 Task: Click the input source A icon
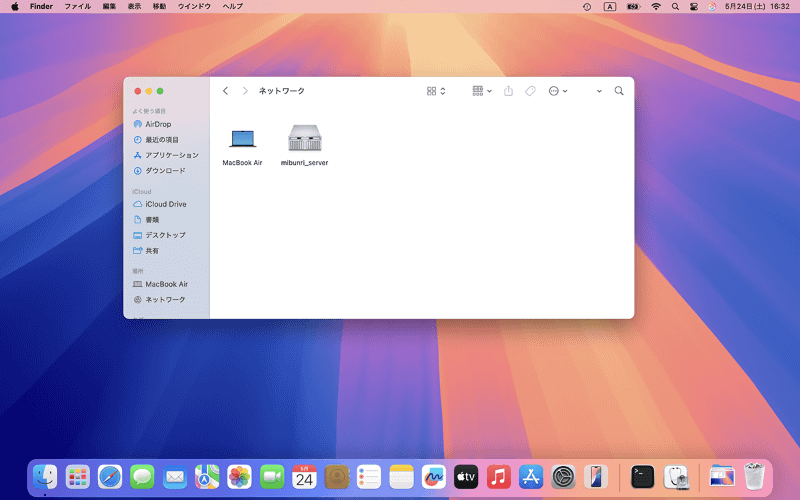610,7
